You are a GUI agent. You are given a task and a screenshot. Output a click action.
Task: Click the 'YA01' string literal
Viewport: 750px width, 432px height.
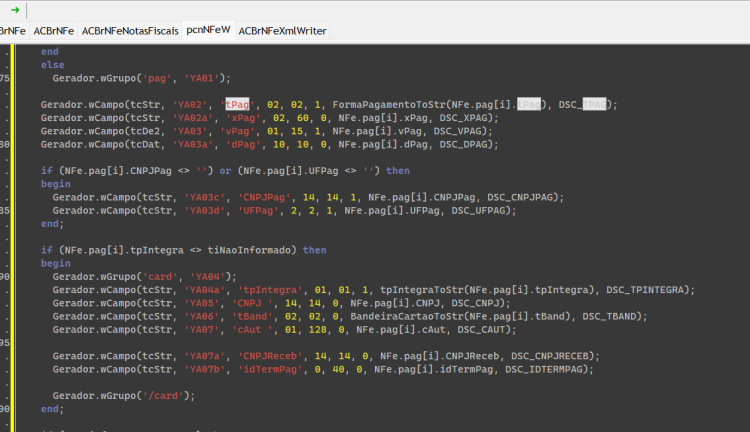click(x=201, y=78)
